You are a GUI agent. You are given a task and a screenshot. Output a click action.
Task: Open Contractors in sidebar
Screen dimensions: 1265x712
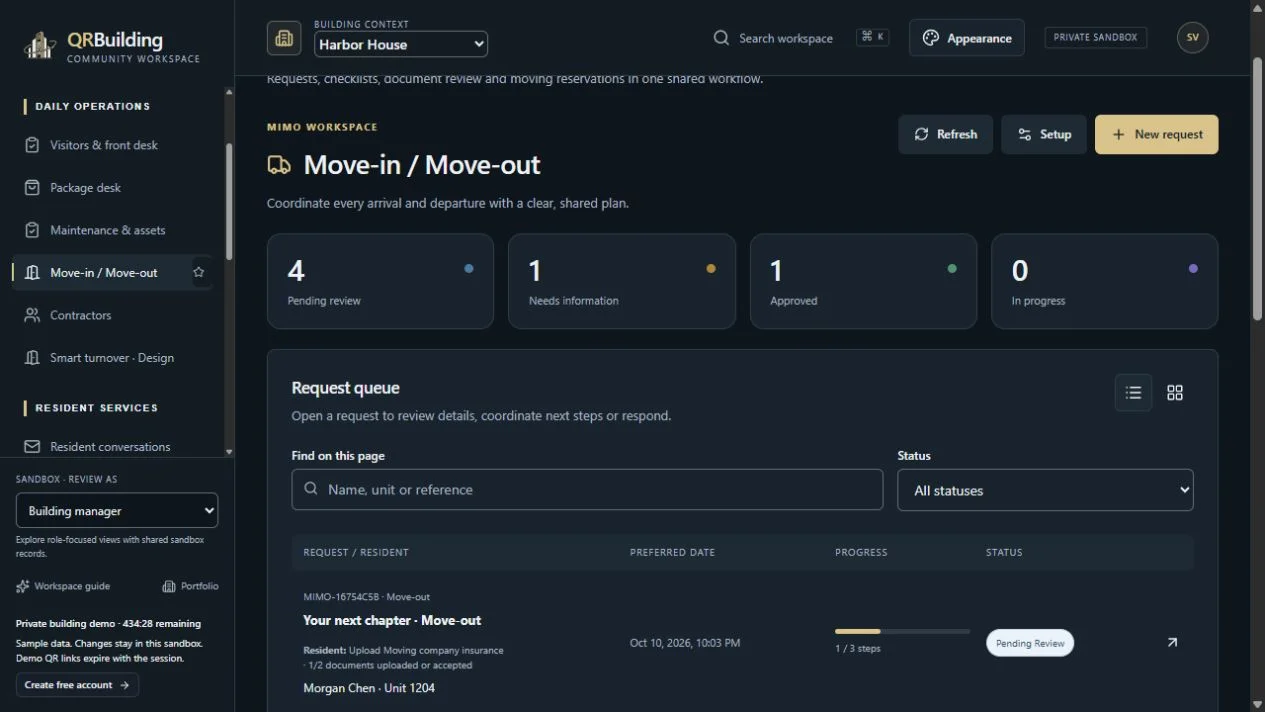point(80,315)
